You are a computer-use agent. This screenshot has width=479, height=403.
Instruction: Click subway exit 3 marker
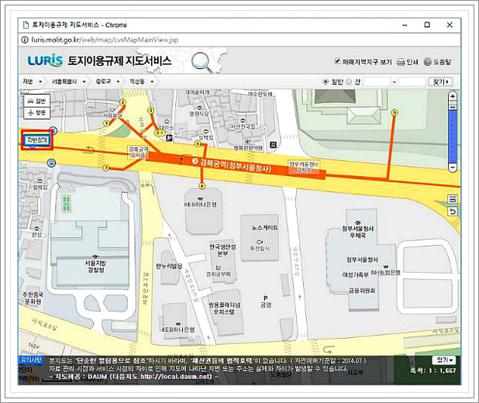click(x=150, y=110)
